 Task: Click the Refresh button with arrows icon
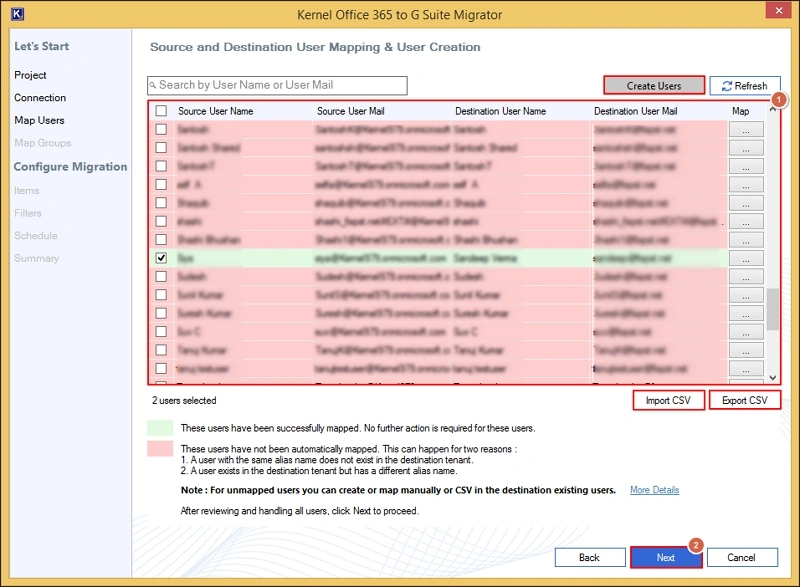(744, 86)
